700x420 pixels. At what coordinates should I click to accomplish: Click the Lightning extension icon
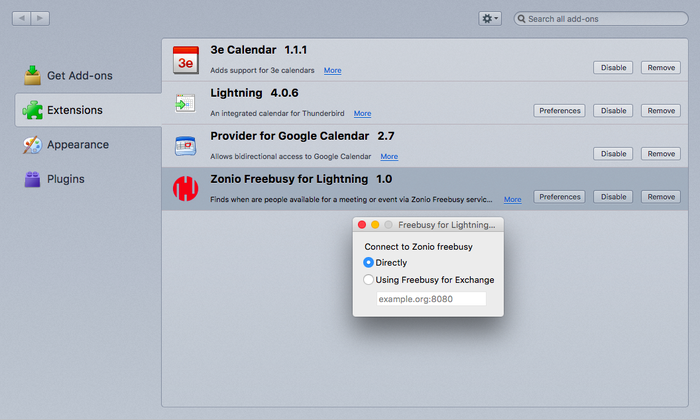coord(185,103)
